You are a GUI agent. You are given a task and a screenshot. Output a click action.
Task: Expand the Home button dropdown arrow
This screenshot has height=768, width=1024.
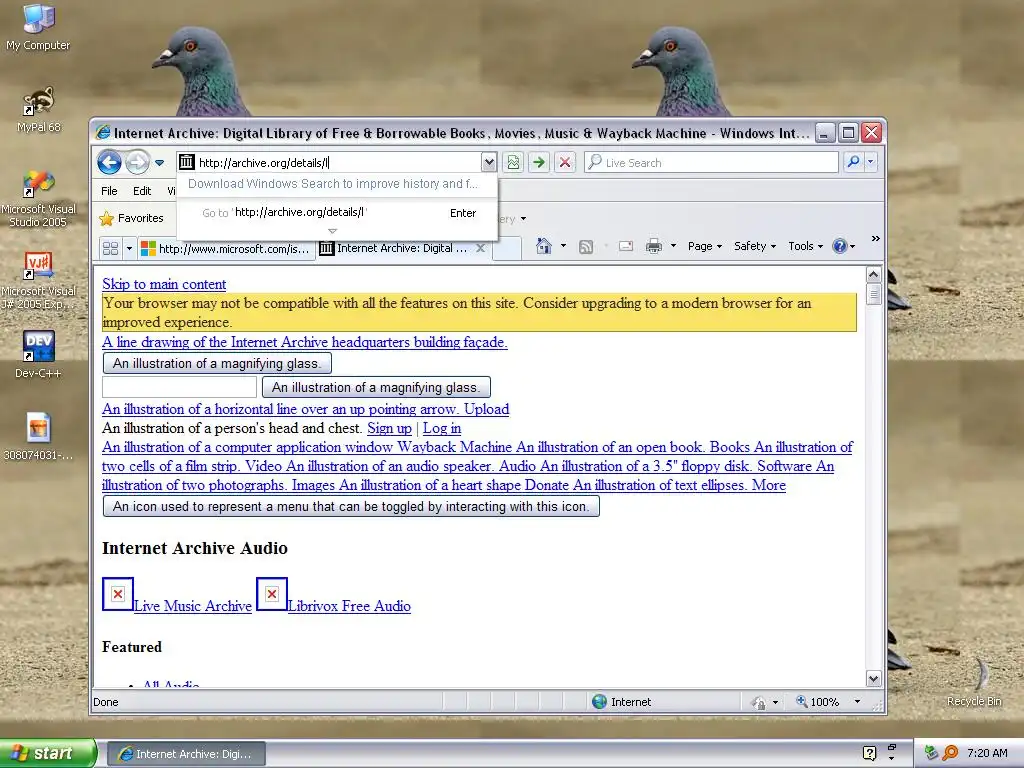pyautogui.click(x=563, y=246)
